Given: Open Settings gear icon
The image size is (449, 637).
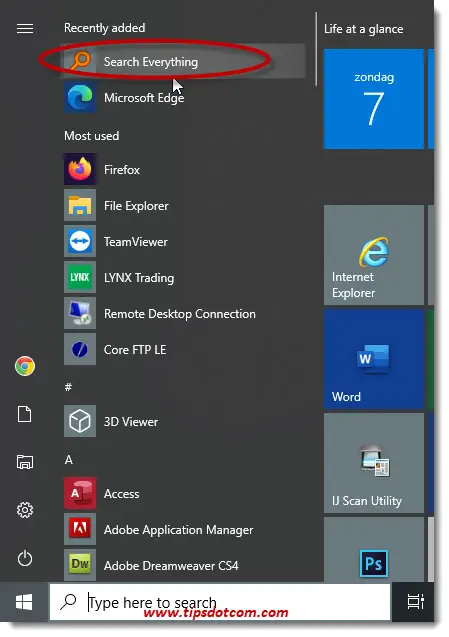Looking at the screenshot, I should coord(25,510).
